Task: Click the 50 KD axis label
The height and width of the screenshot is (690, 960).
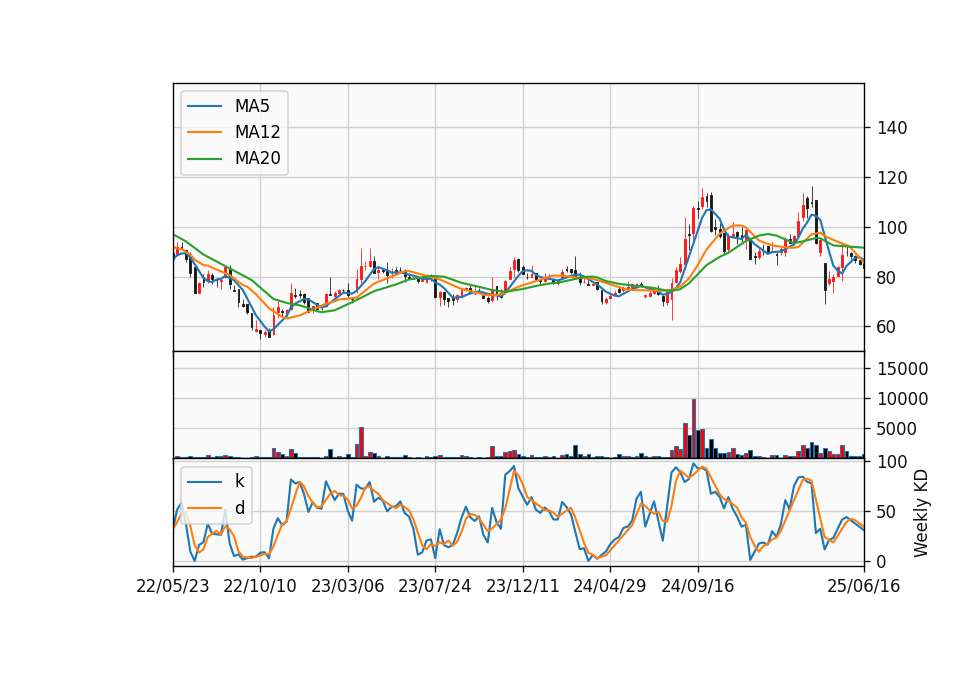Action: [887, 511]
